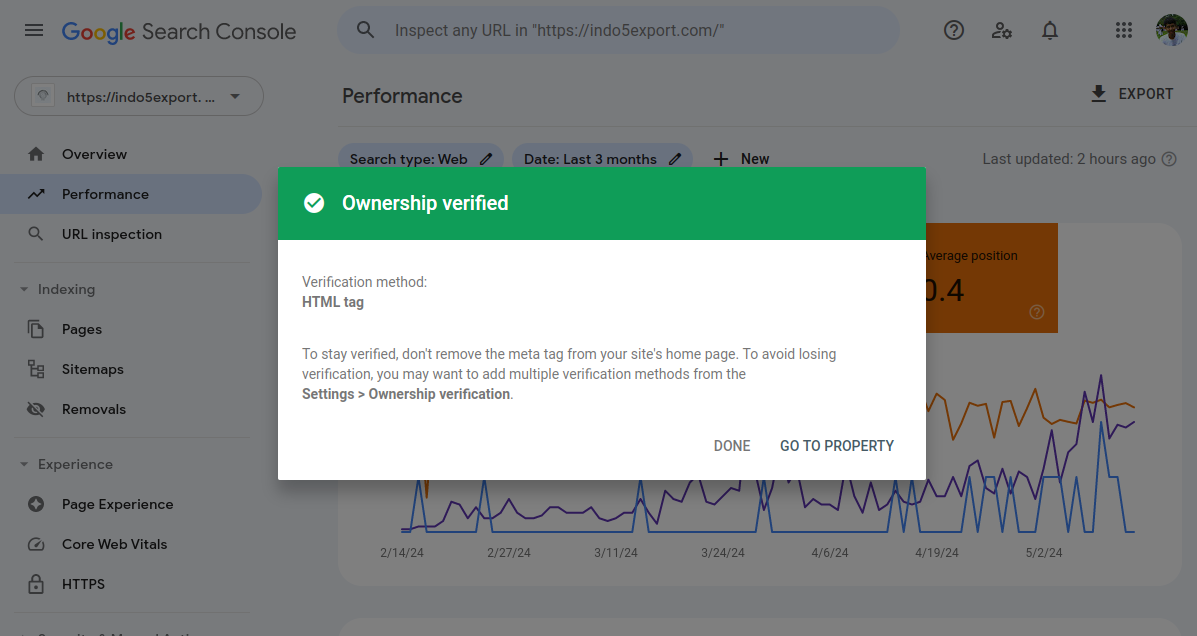Click the 4/6/24 date axis label
This screenshot has width=1197, height=636.
click(830, 553)
